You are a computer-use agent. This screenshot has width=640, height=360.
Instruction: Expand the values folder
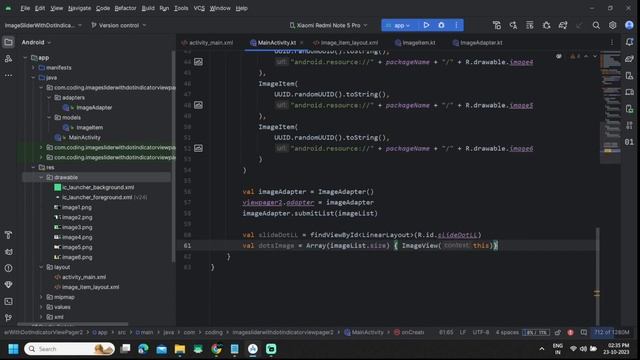point(41,307)
